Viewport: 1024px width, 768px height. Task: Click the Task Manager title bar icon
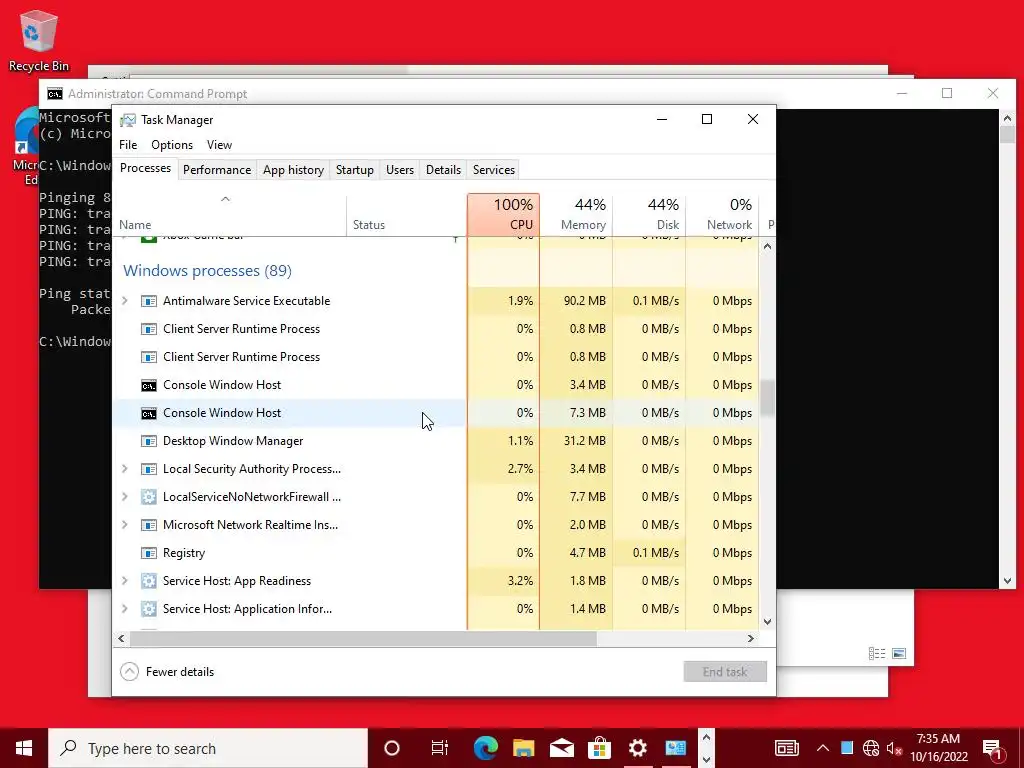(128, 120)
